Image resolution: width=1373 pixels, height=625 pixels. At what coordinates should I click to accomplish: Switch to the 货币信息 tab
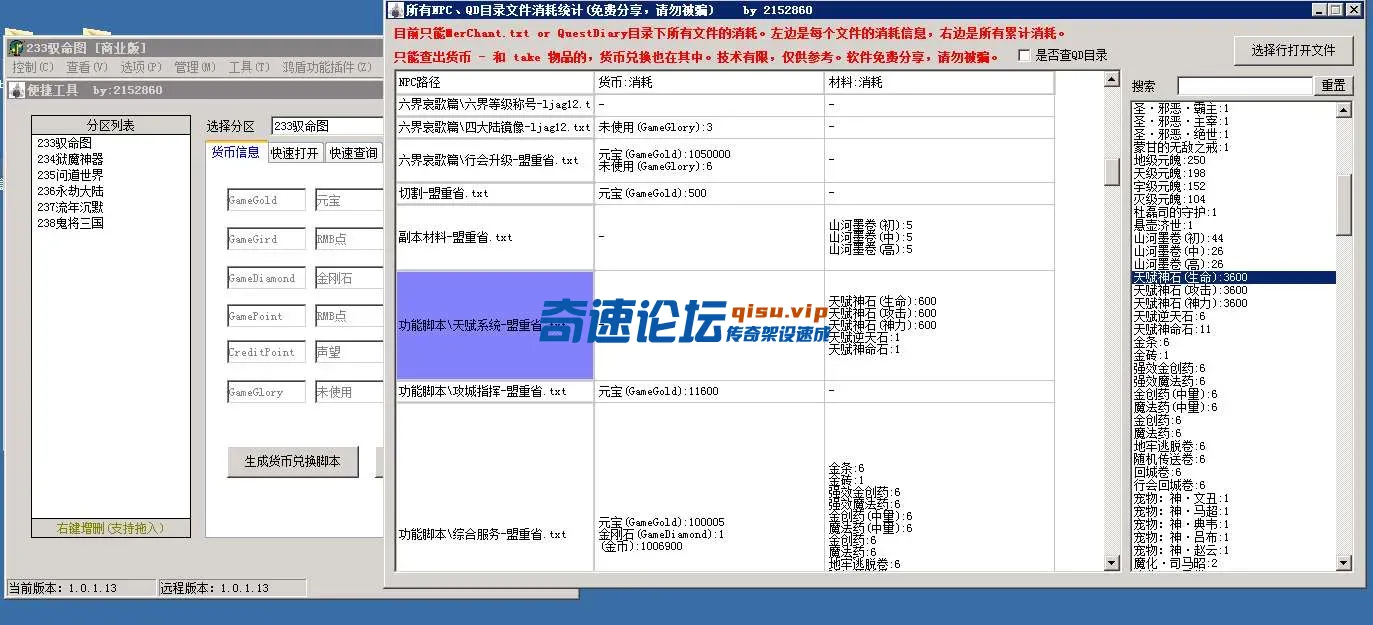coord(235,152)
